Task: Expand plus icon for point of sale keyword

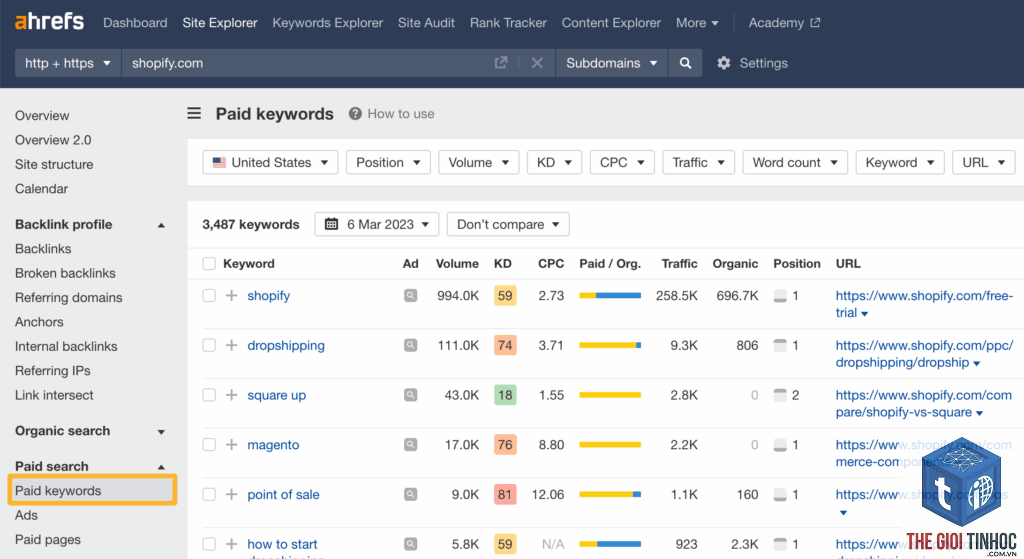Action: [x=231, y=494]
